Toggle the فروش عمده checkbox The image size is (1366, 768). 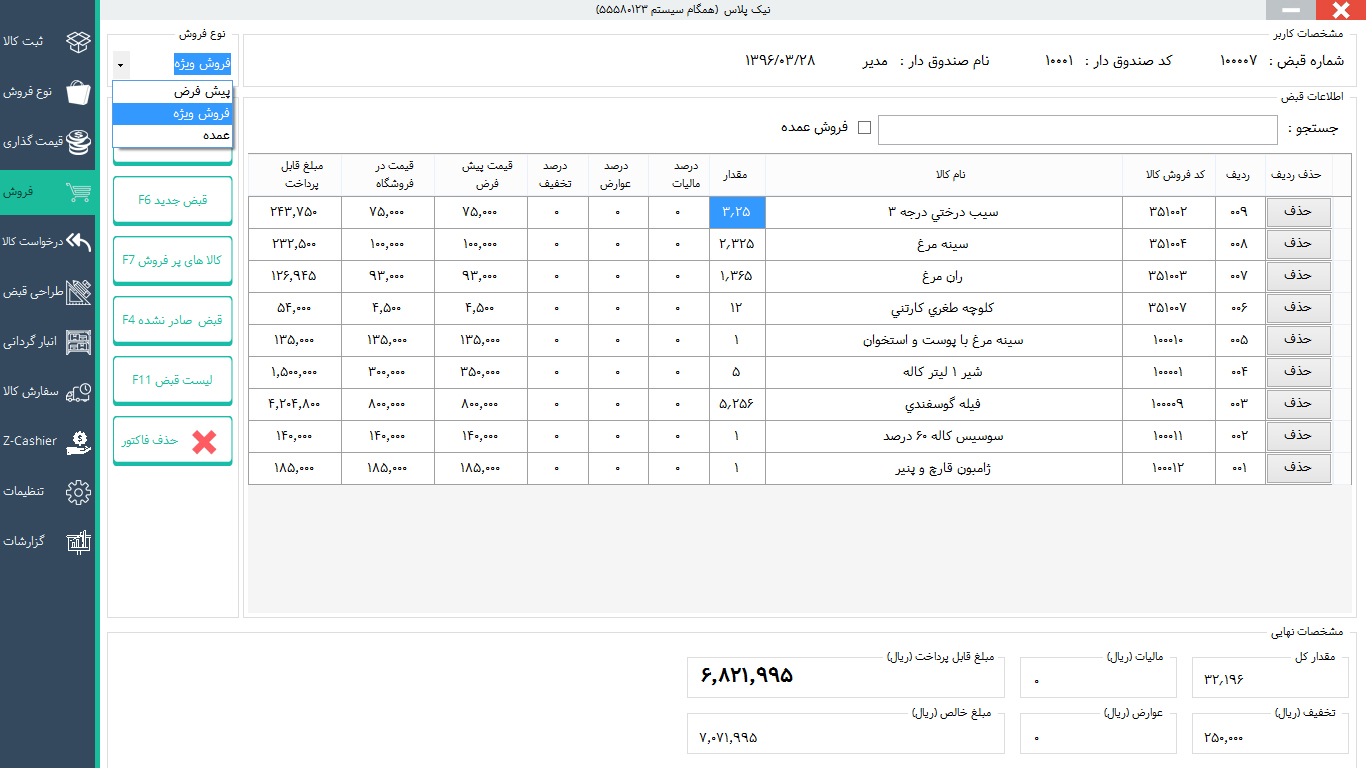pos(865,128)
